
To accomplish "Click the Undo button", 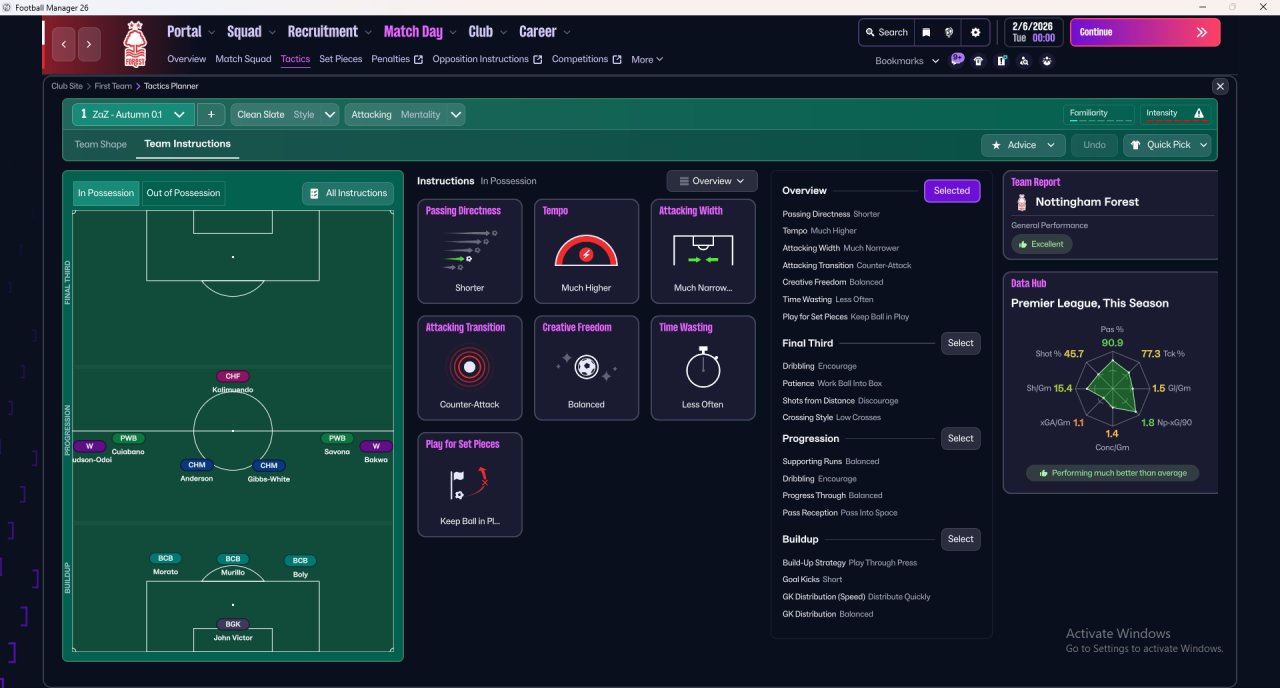I will (1094, 145).
